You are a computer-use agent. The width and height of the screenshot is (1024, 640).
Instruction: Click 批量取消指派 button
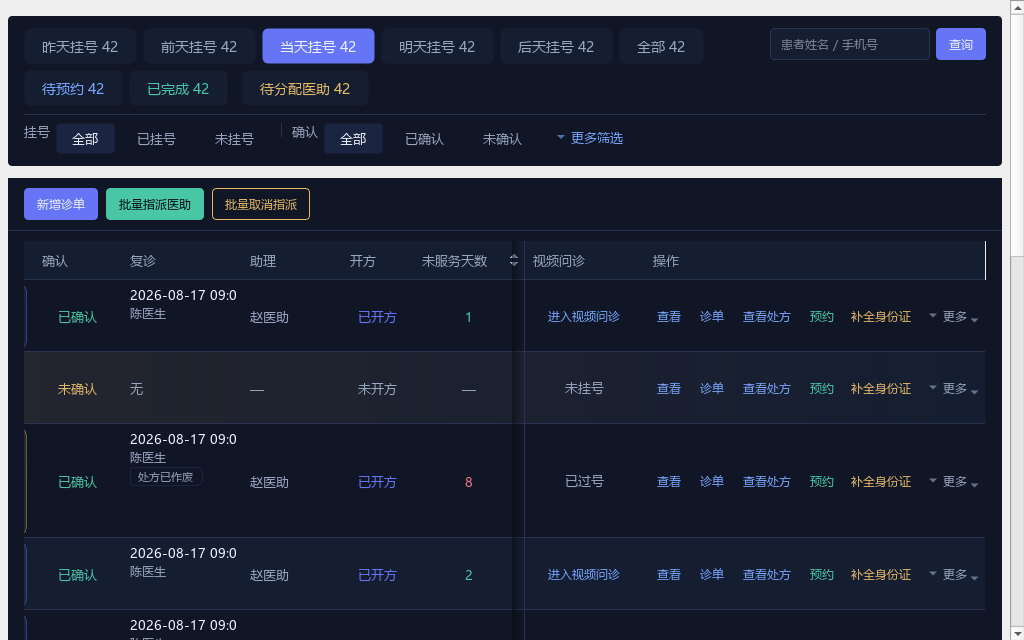(261, 204)
